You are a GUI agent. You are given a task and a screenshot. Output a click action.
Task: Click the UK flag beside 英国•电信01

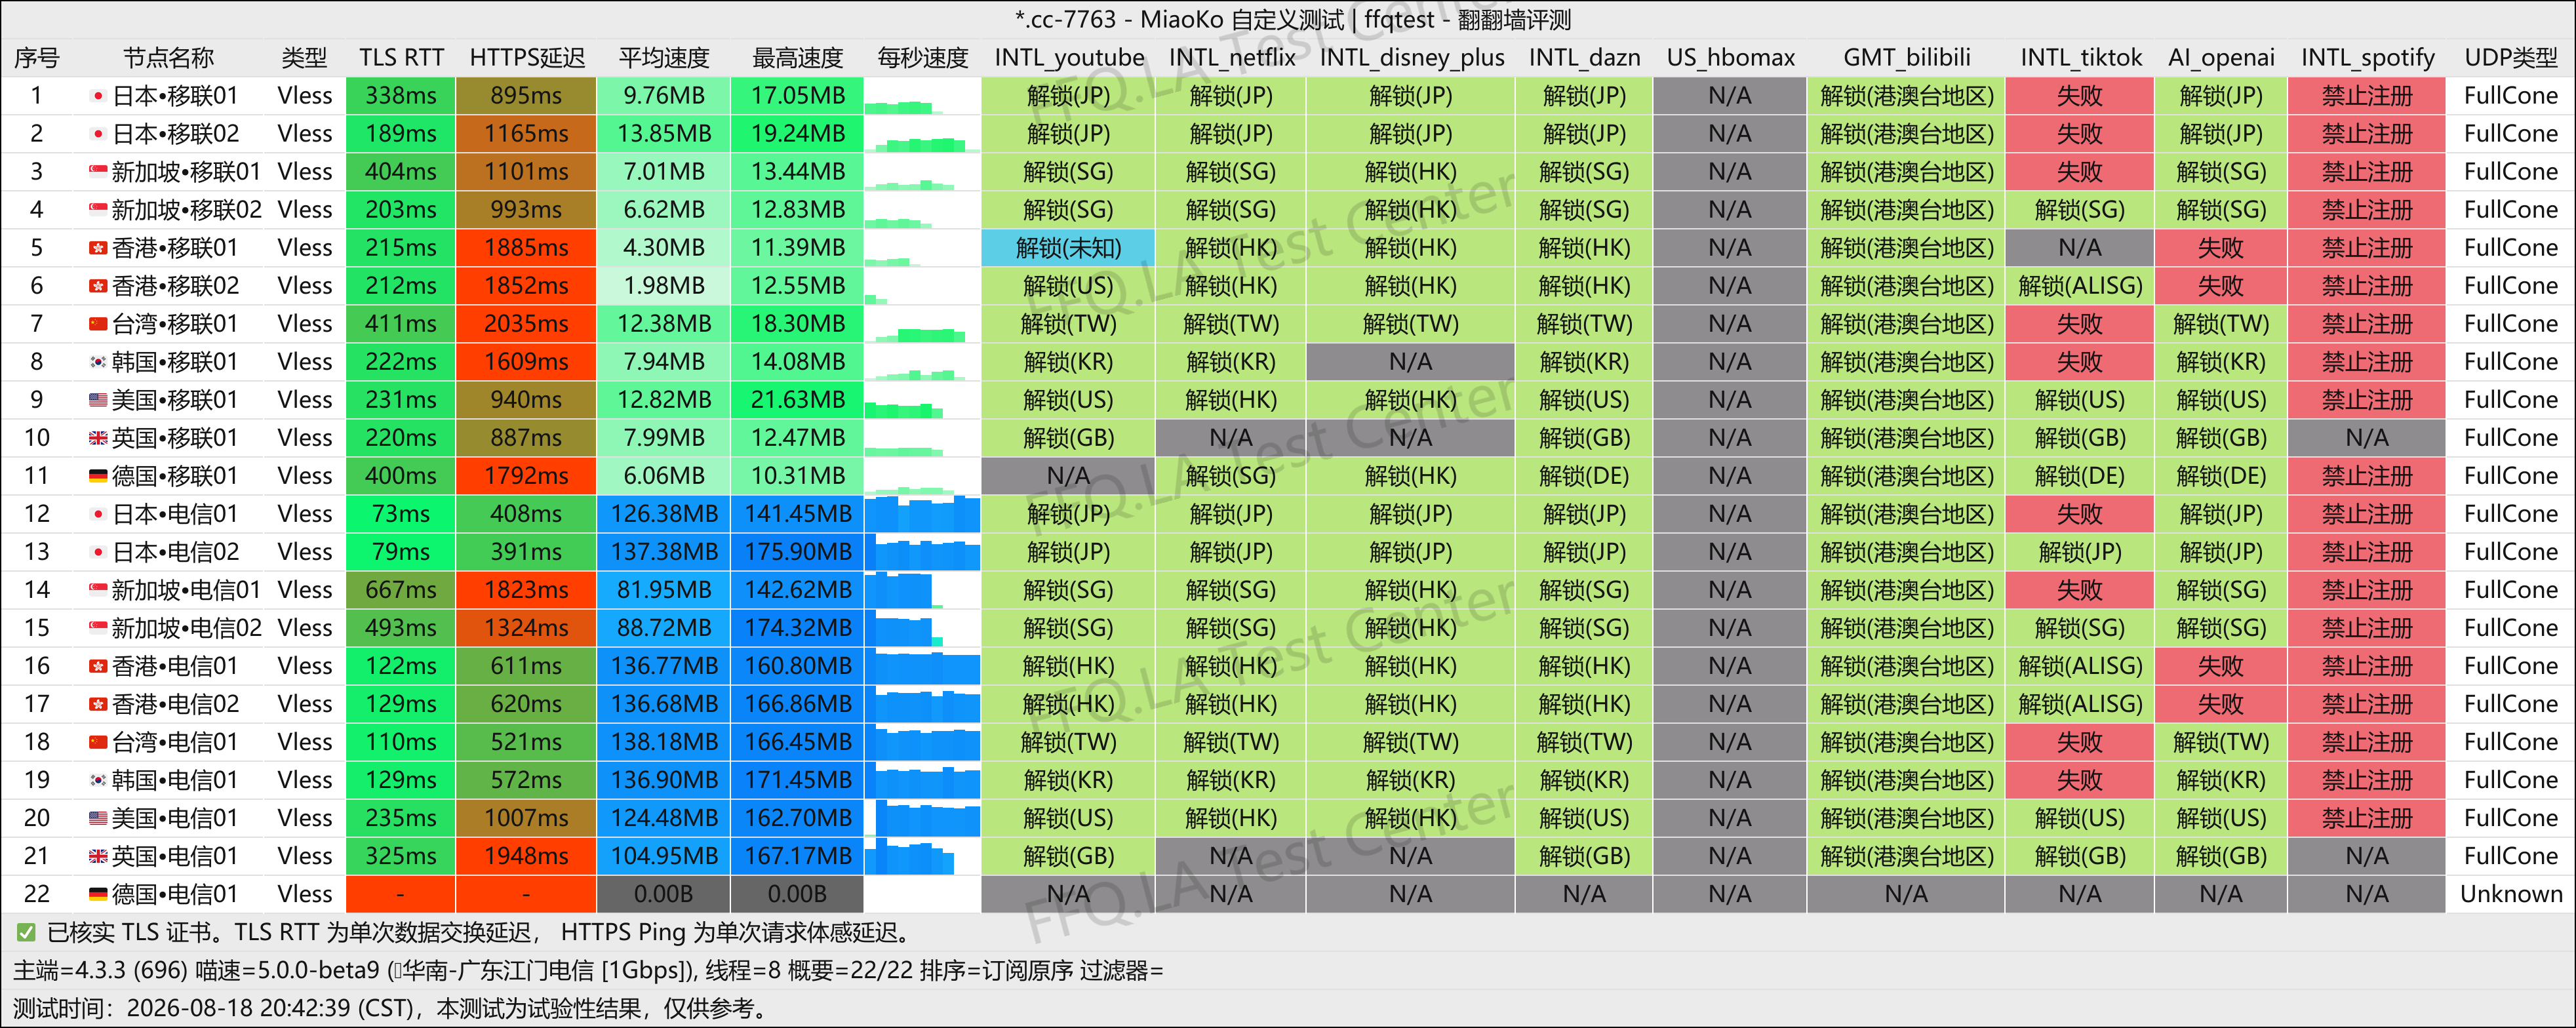pos(98,856)
